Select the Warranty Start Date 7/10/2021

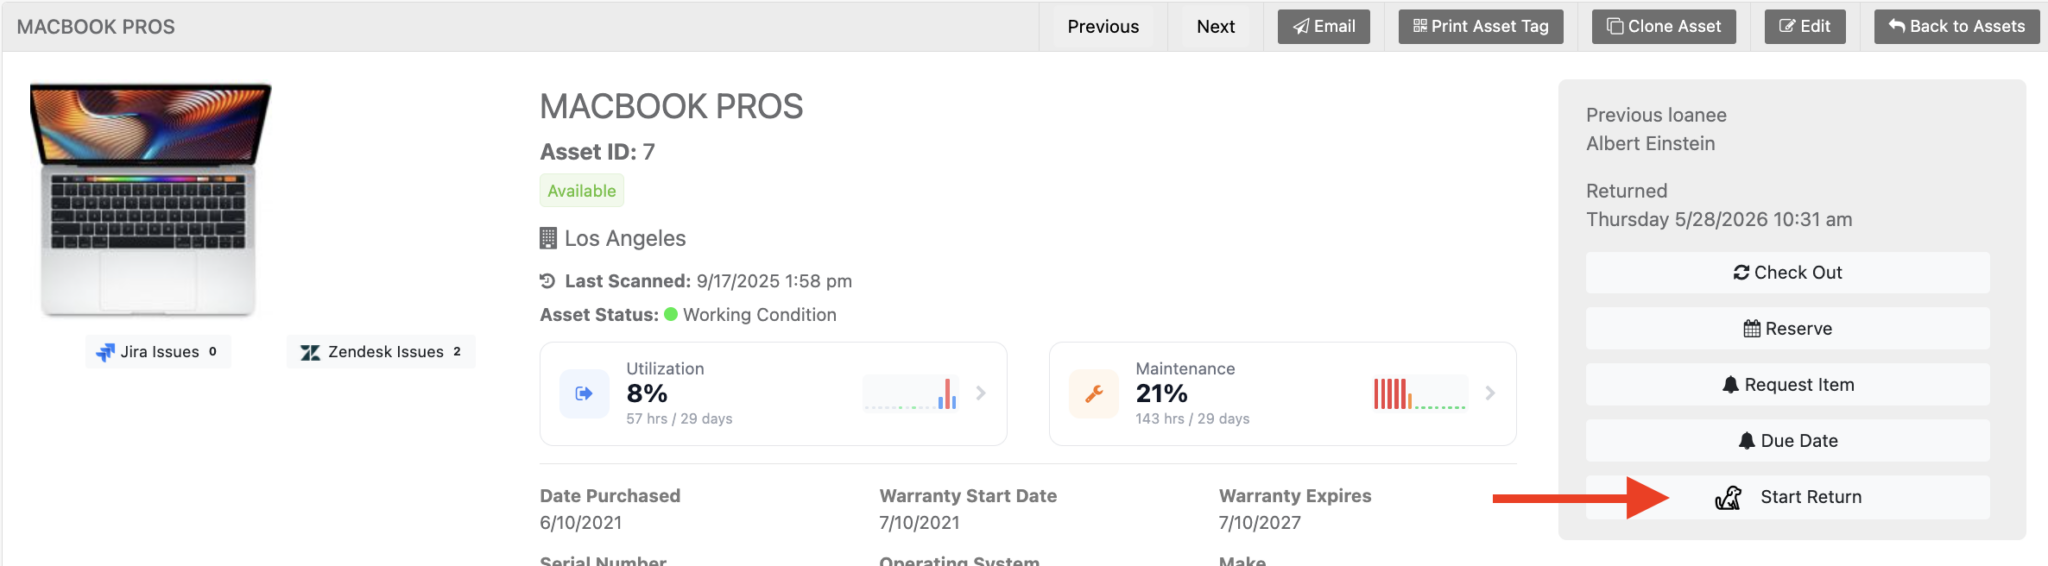[920, 523]
